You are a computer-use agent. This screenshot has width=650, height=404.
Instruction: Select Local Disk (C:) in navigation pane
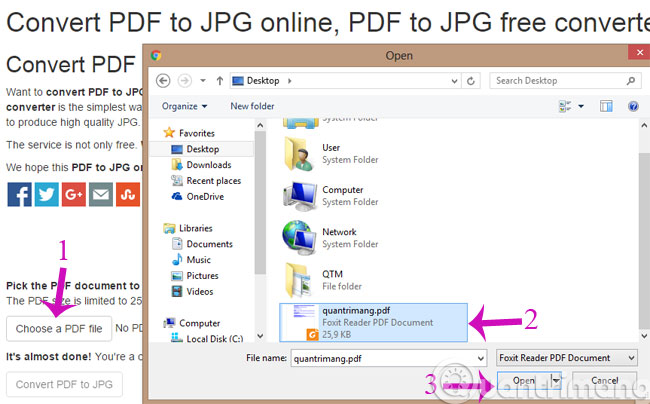click(214, 338)
